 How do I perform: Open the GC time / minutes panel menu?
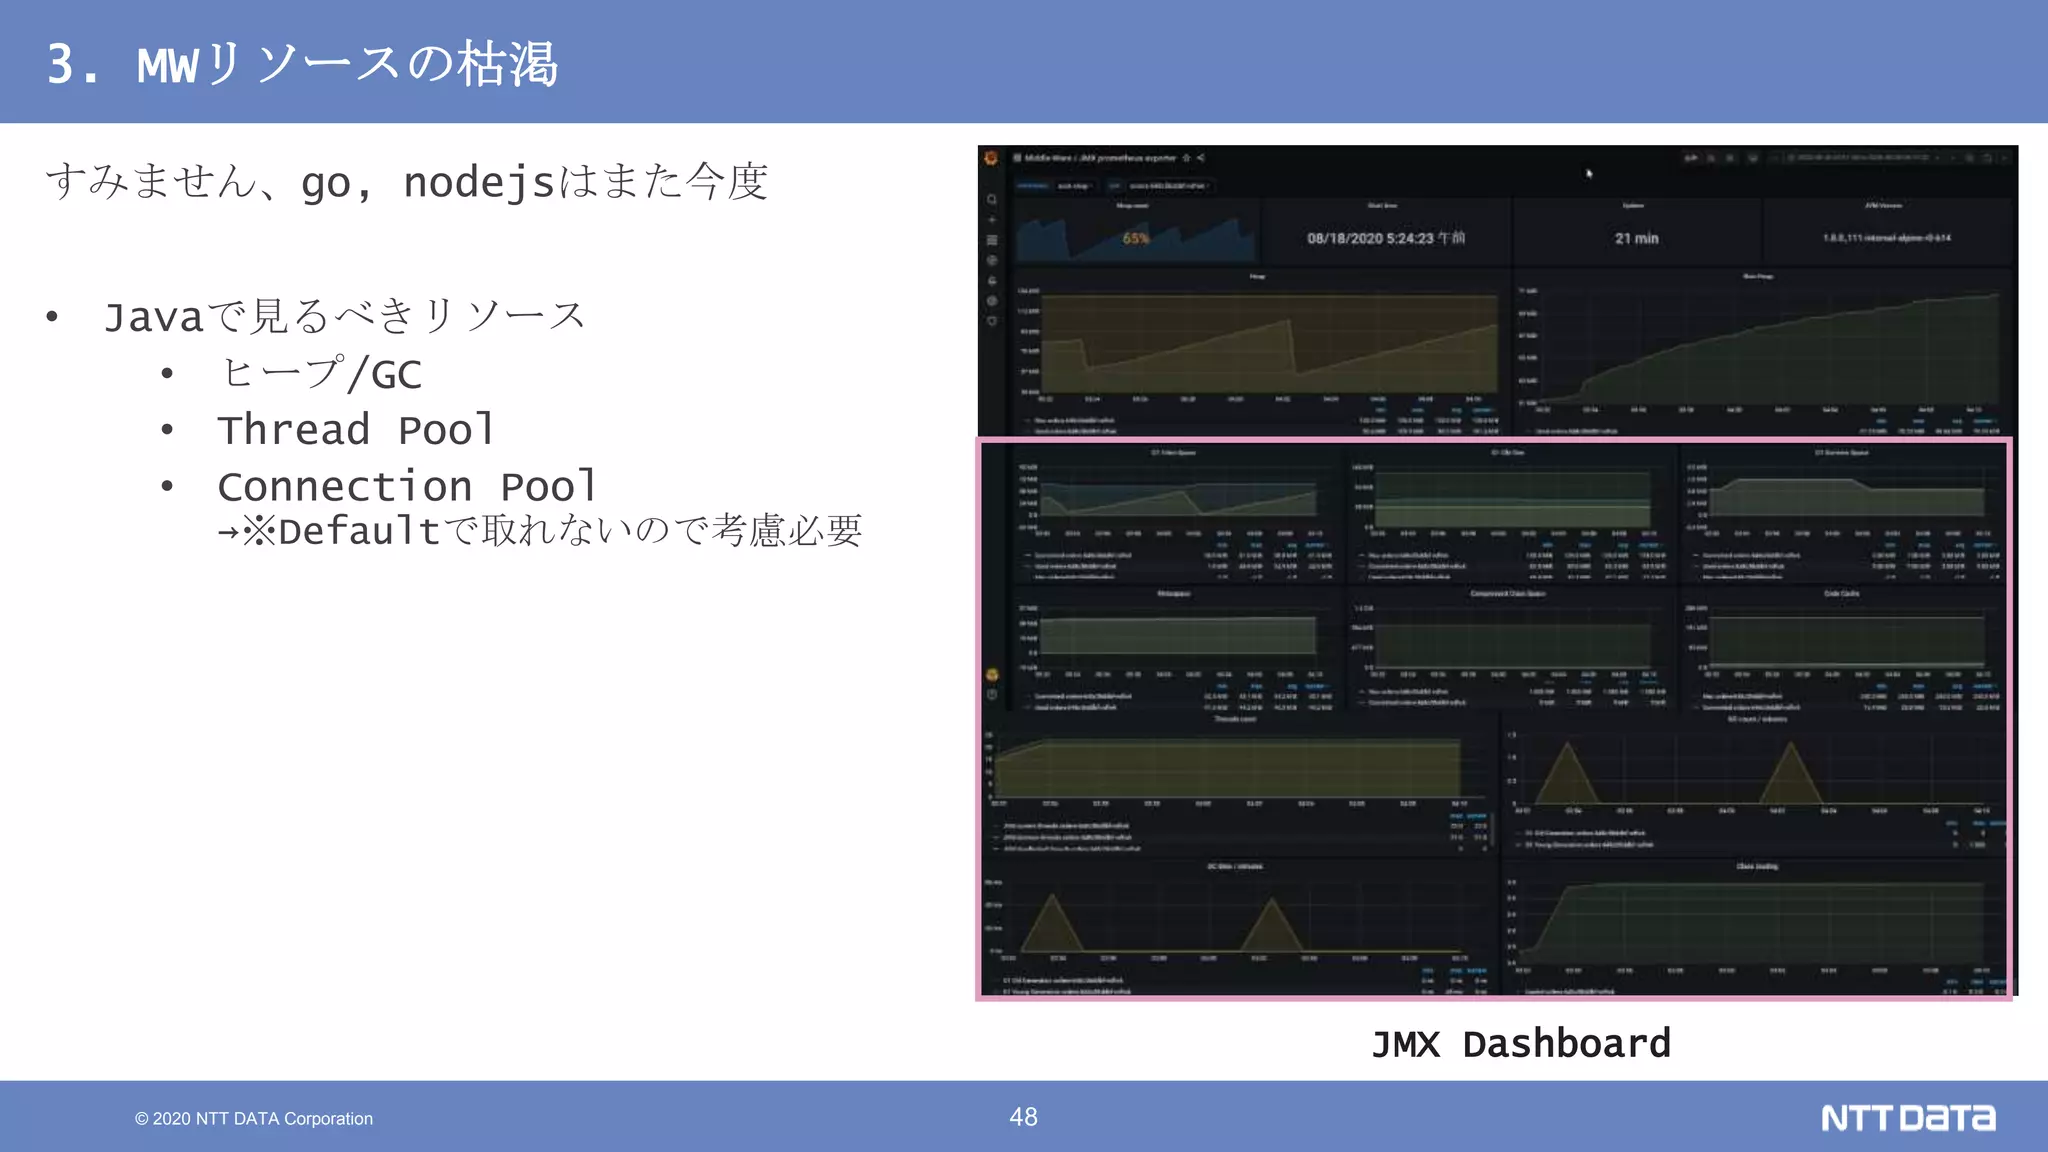[x=1235, y=866]
